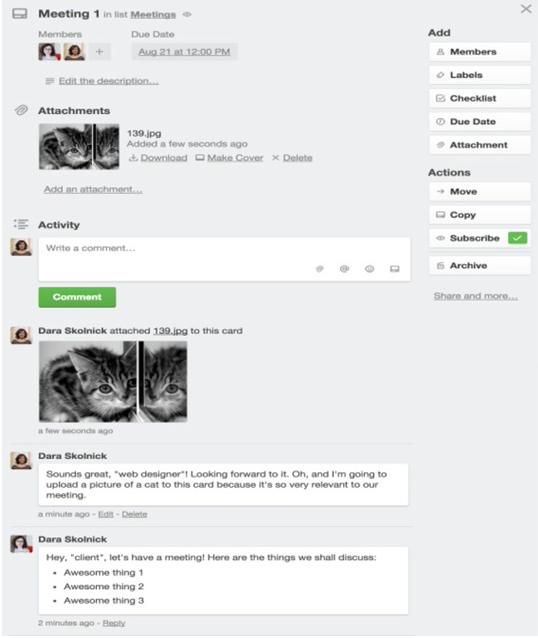This screenshot has width=538, height=638.
Task: Click the watching eye icon beside Meetings
Action: [187, 15]
